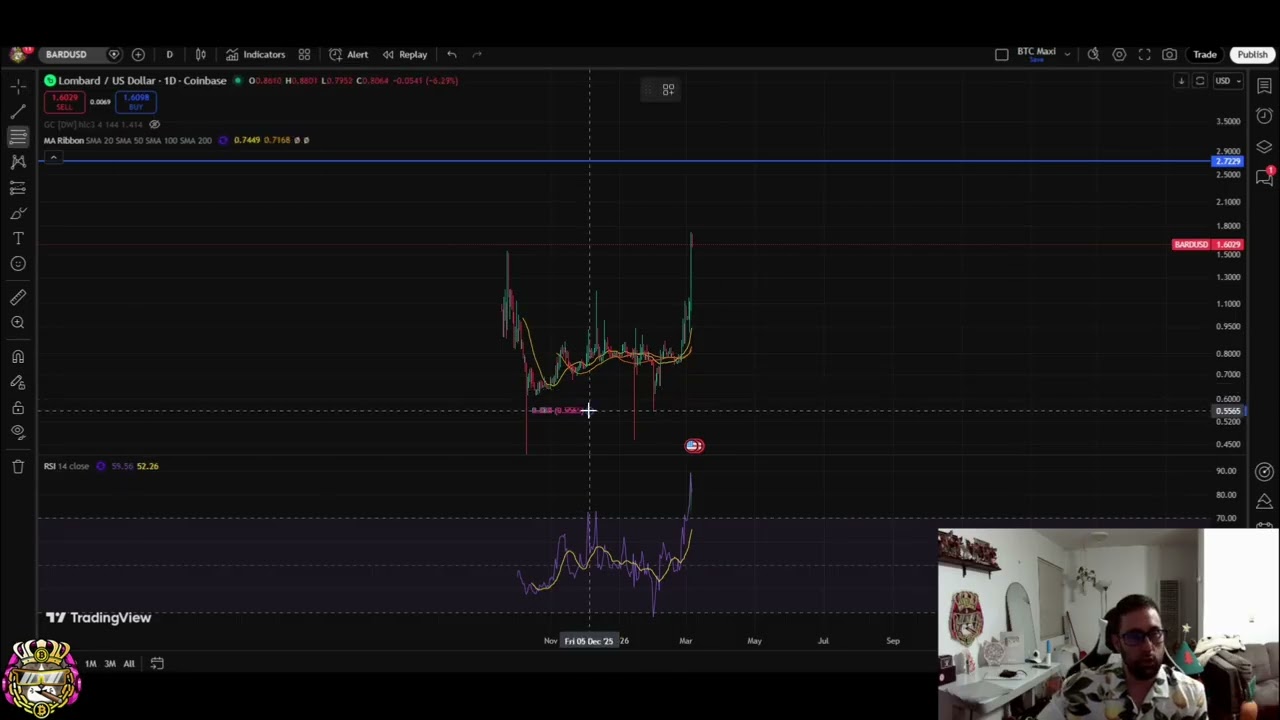Open the quick search icon
Viewport: 1280px width, 720px height.
1094,55
